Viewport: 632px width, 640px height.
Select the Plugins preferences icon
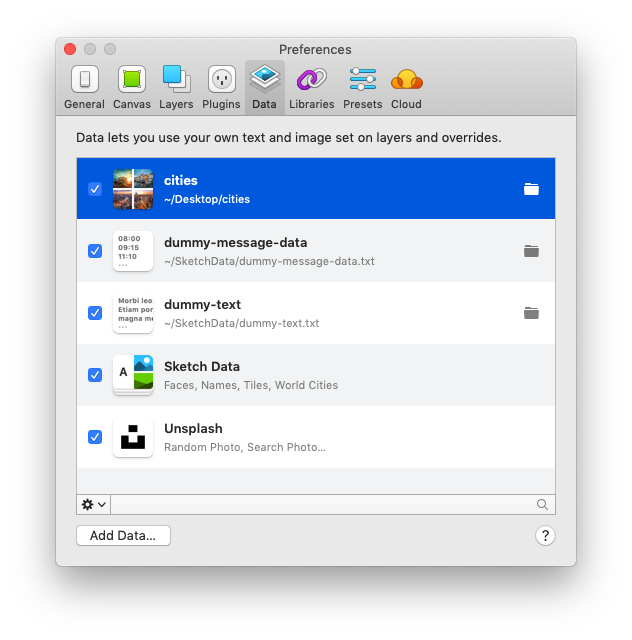[221, 87]
